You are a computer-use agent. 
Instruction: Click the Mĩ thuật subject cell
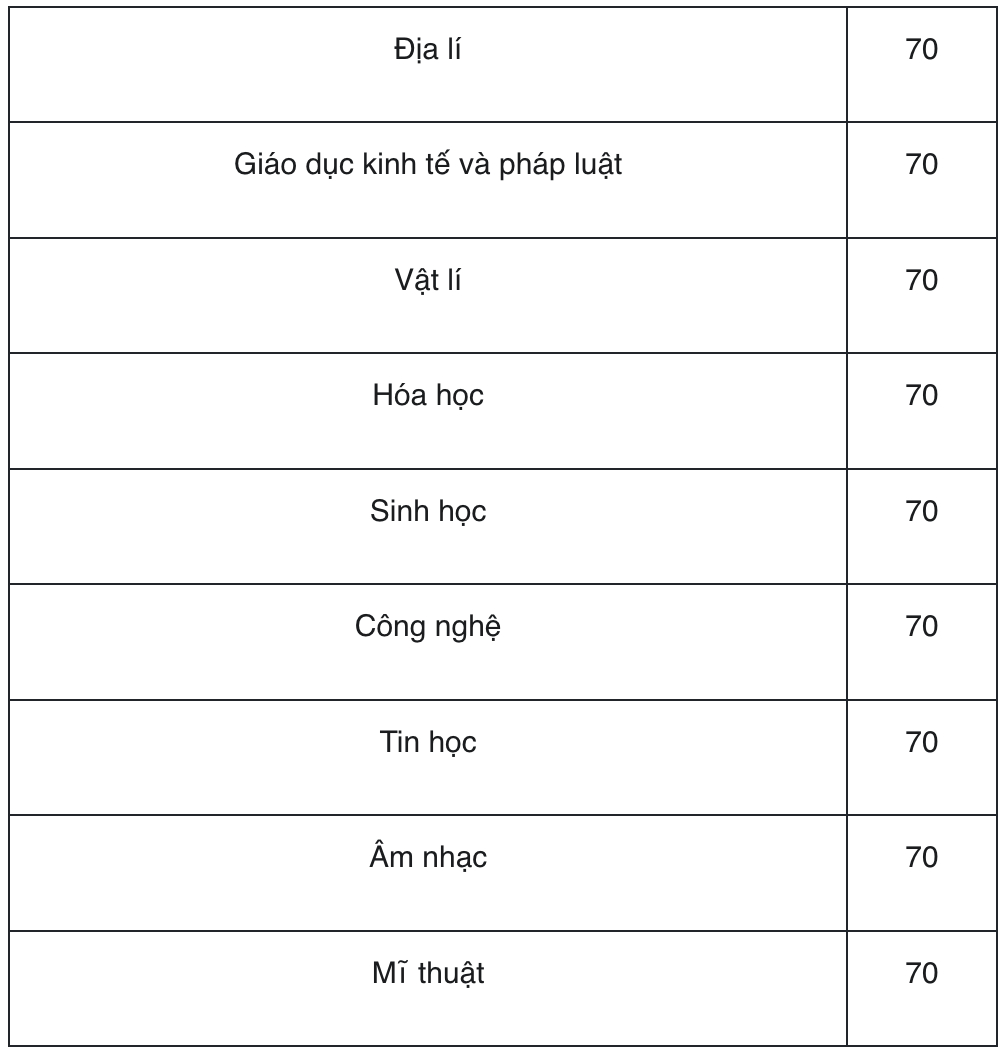point(428,988)
